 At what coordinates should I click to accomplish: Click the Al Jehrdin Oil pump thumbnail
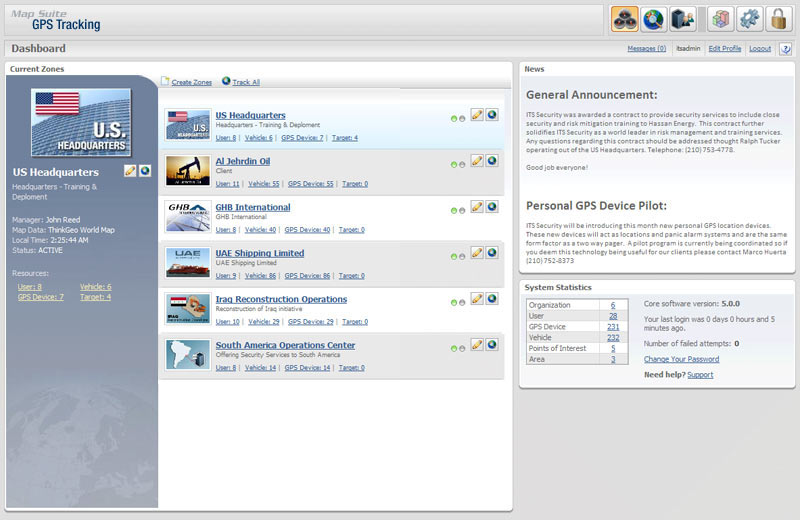(188, 170)
